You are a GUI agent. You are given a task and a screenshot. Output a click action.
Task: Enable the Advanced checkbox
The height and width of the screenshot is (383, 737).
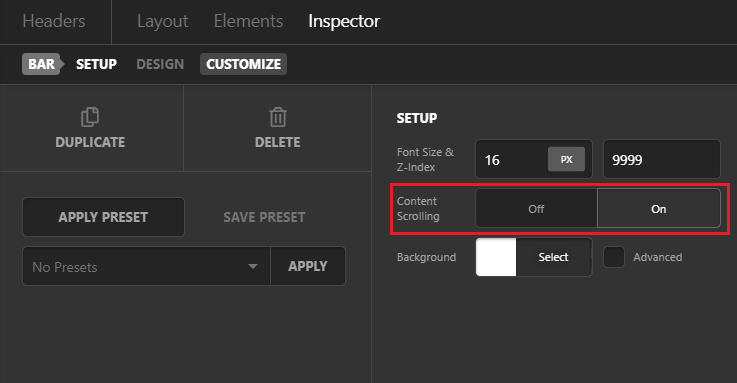point(614,257)
